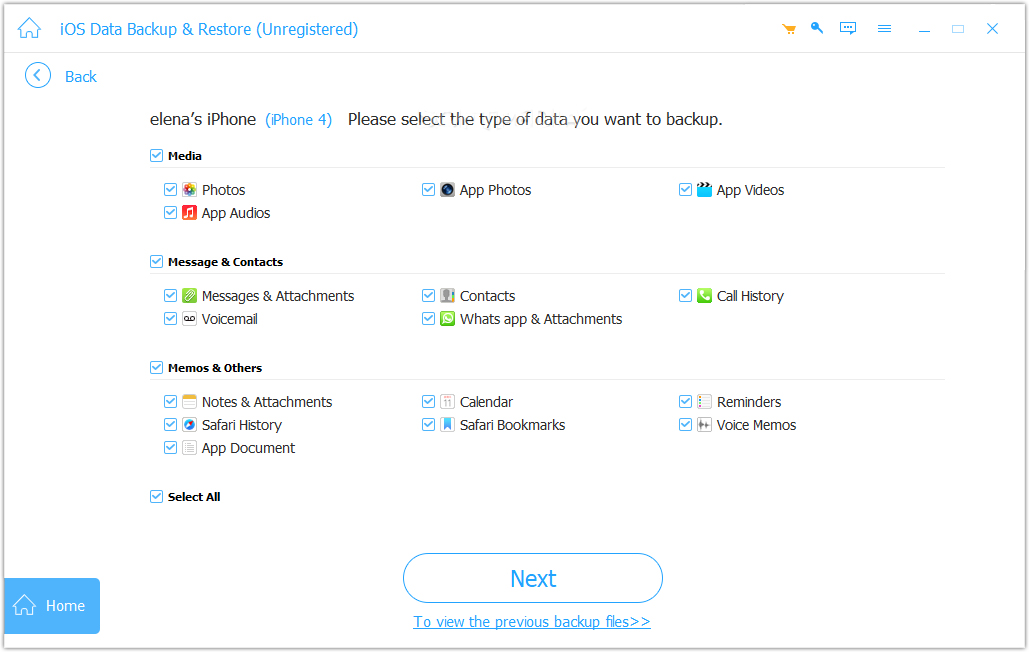Uncheck the Media category checkbox
Screen dimensions: 1029x652
pos(156,156)
